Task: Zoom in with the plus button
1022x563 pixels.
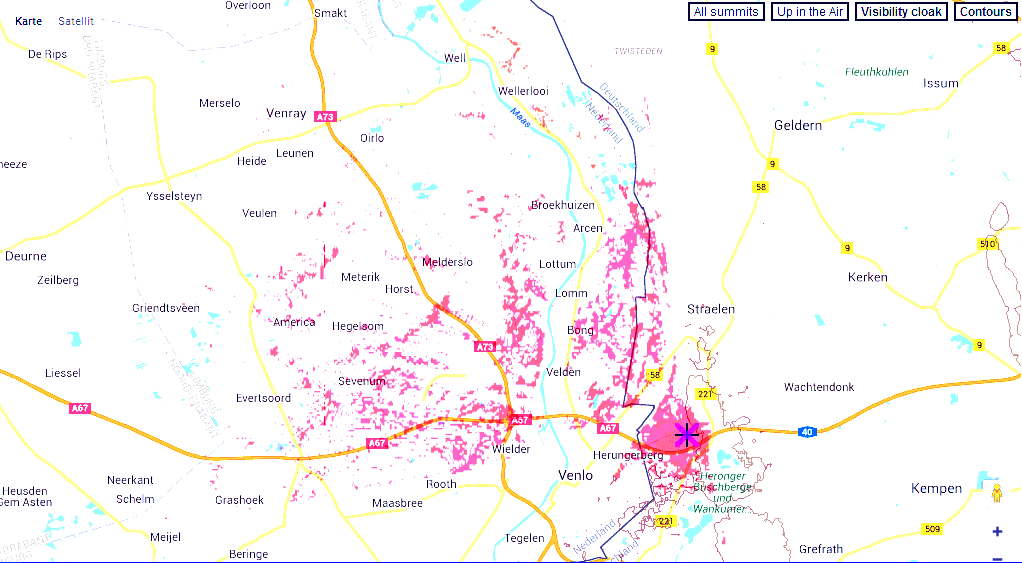Action: coord(997,531)
